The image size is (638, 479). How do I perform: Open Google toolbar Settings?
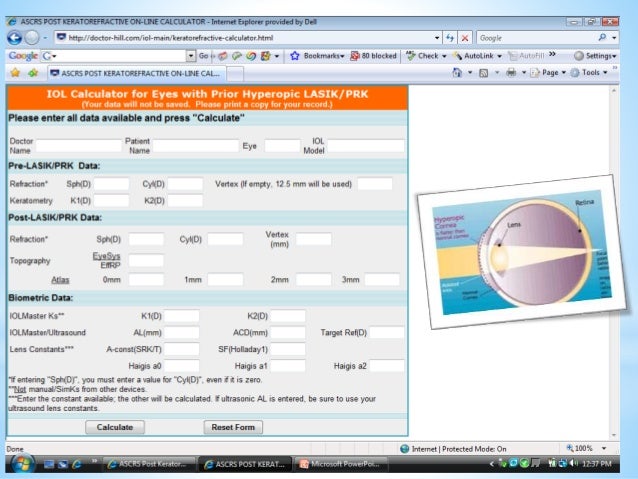pos(595,56)
